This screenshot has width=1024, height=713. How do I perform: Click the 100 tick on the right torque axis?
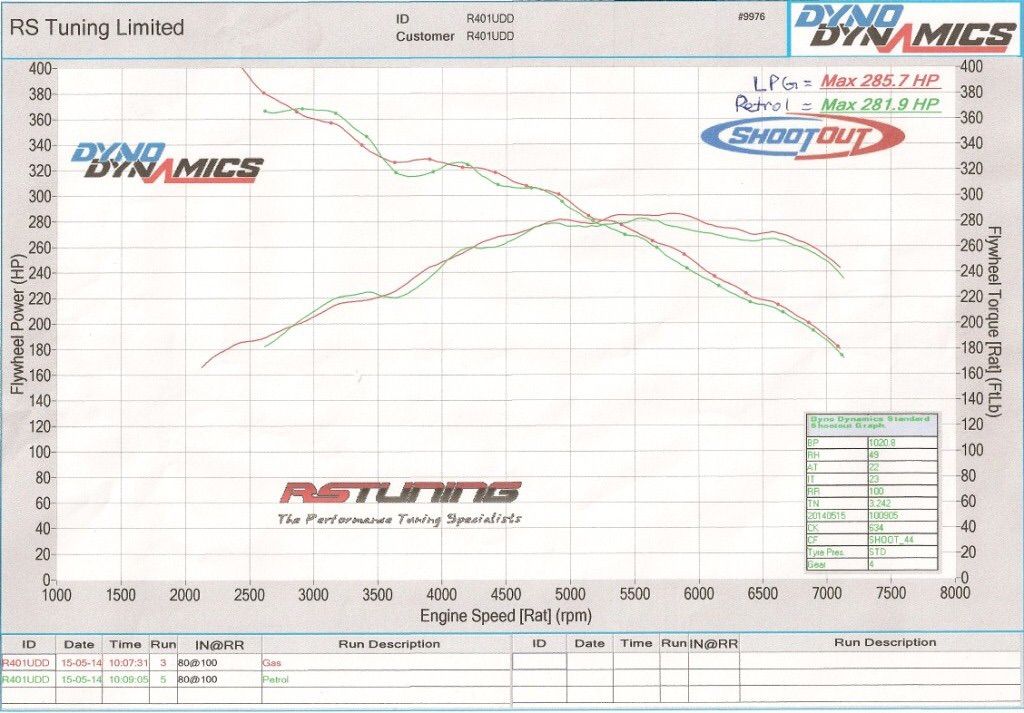click(971, 450)
